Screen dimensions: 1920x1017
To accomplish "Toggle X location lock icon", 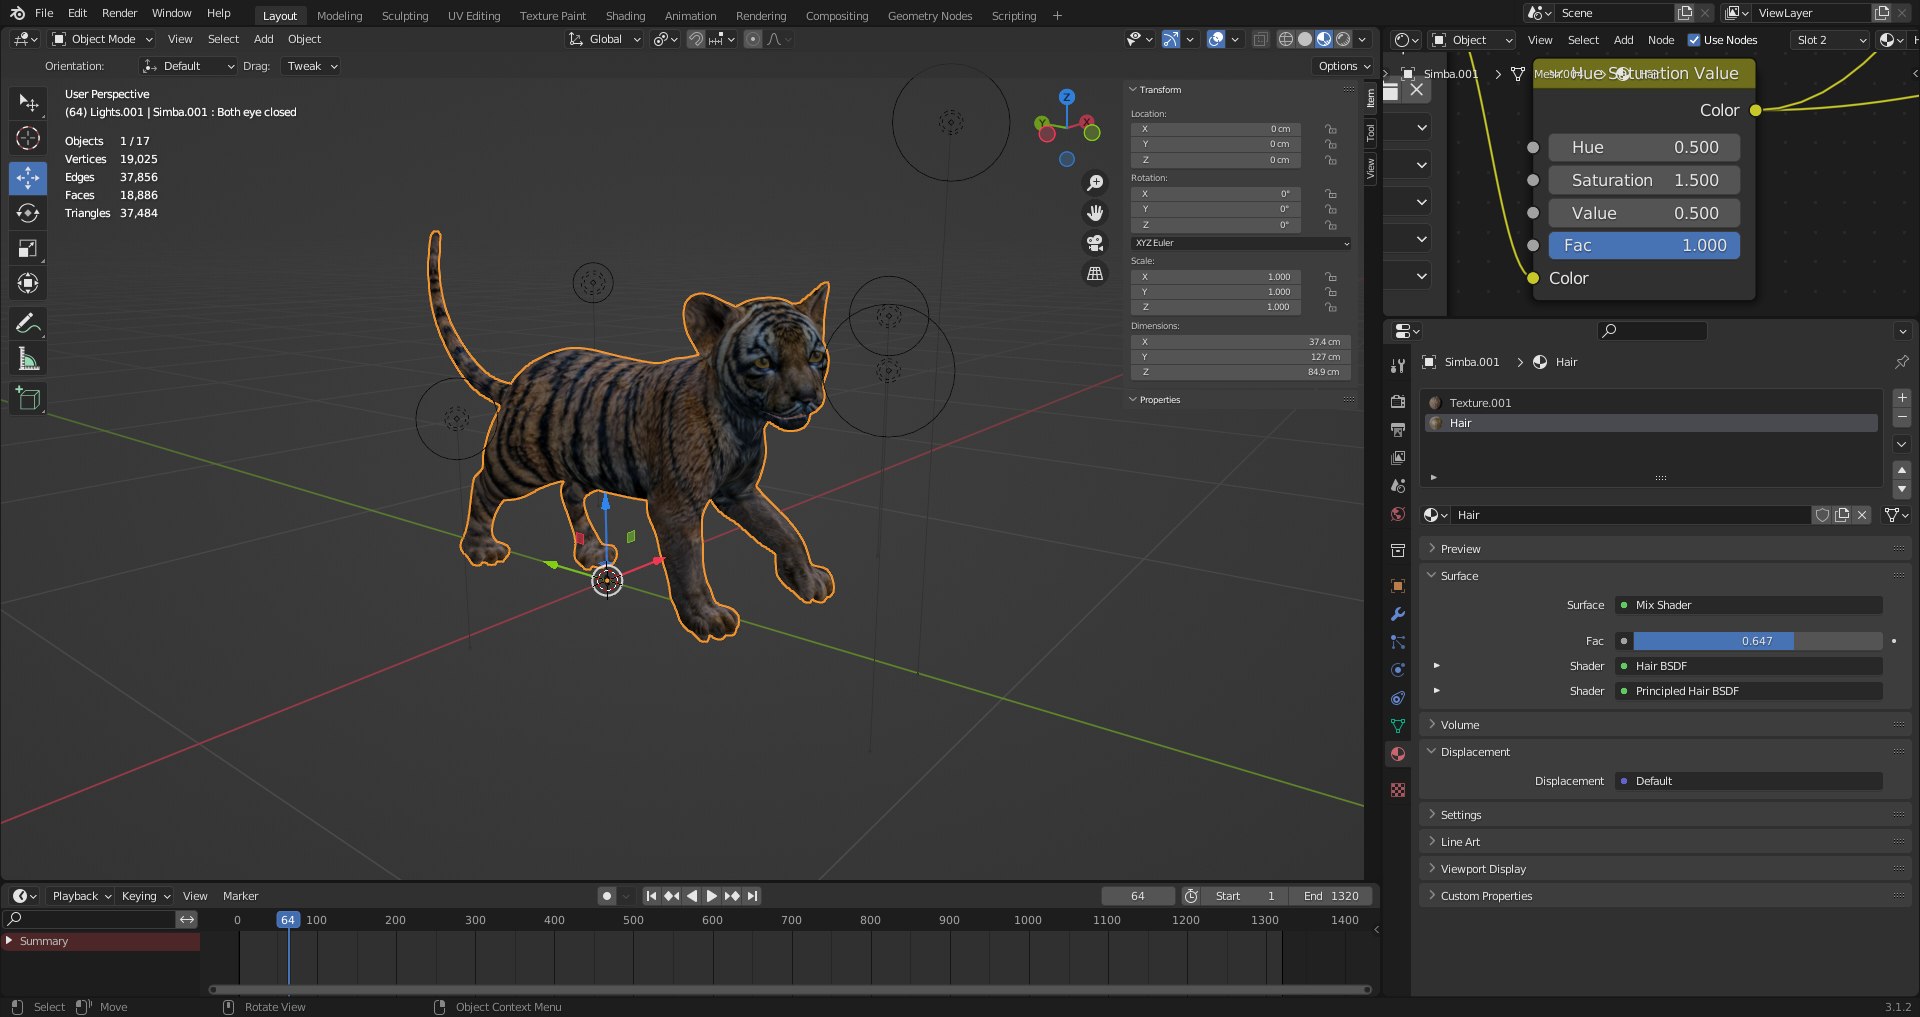I will [x=1331, y=129].
